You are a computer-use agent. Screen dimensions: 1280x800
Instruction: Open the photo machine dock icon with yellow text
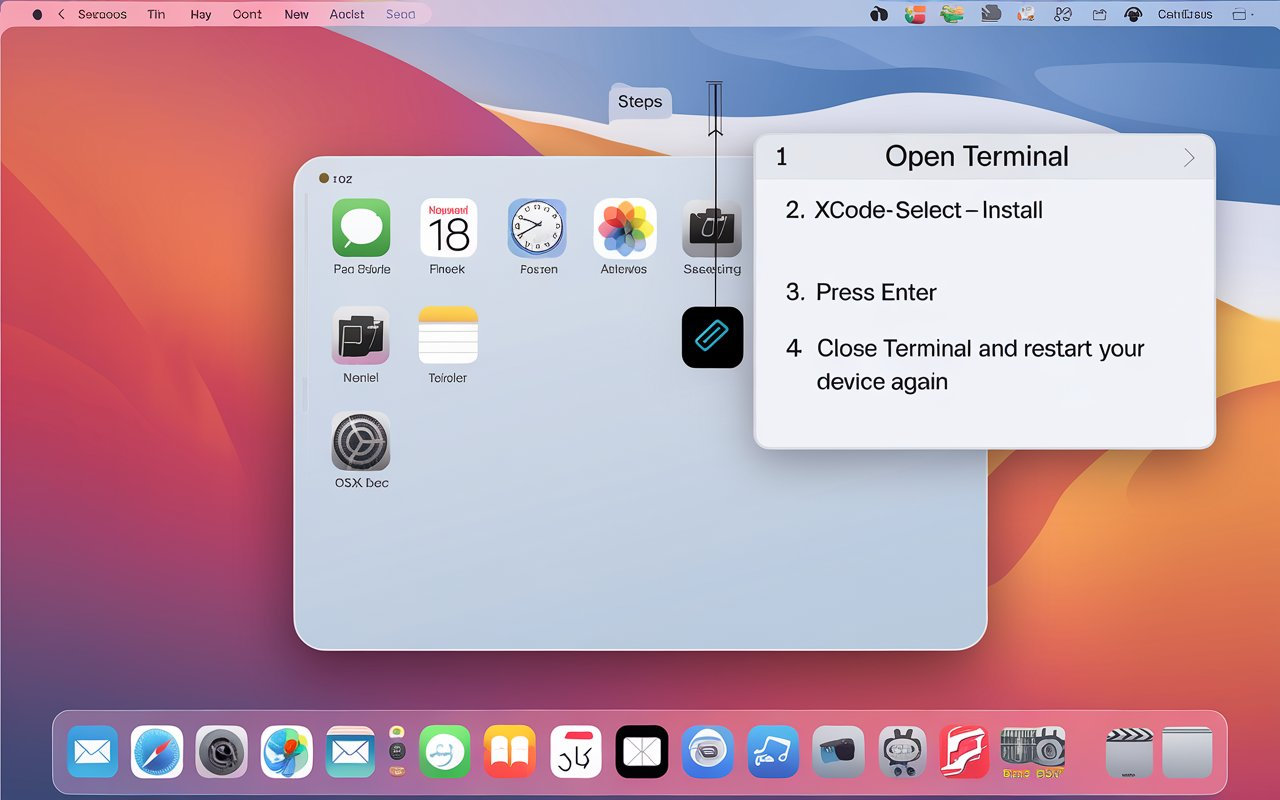1033,752
